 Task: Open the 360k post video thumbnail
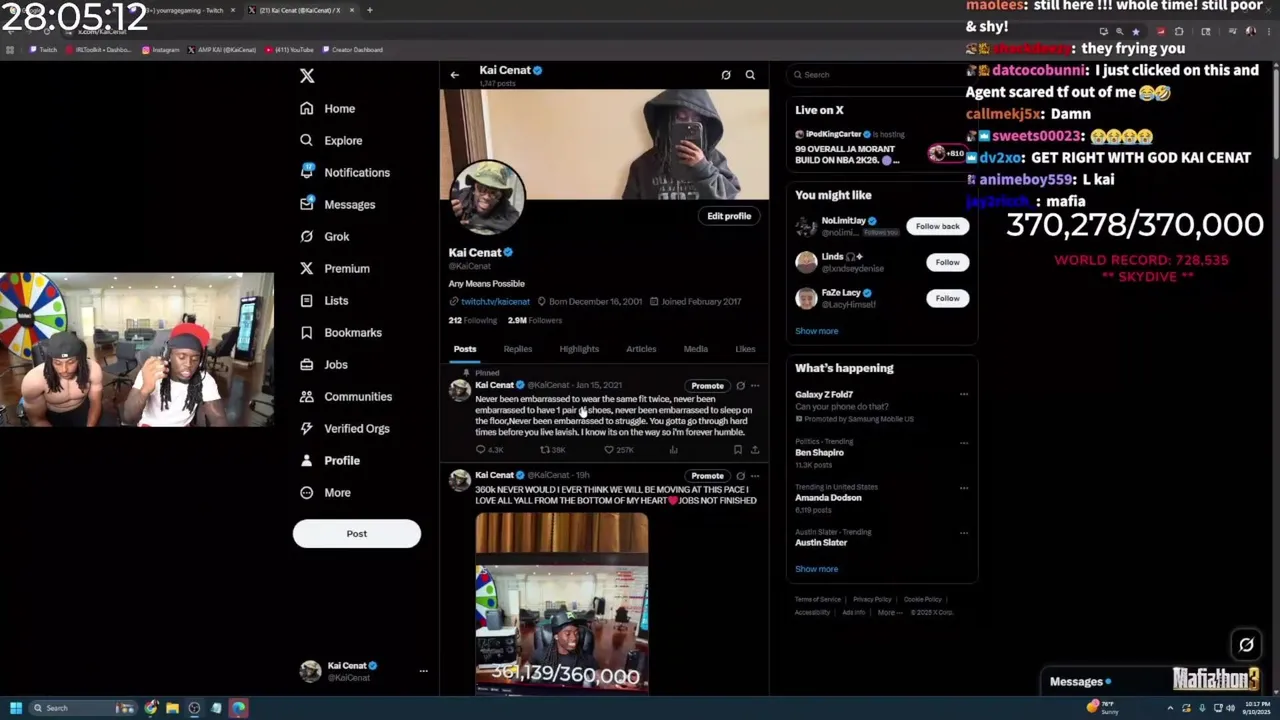pos(562,603)
